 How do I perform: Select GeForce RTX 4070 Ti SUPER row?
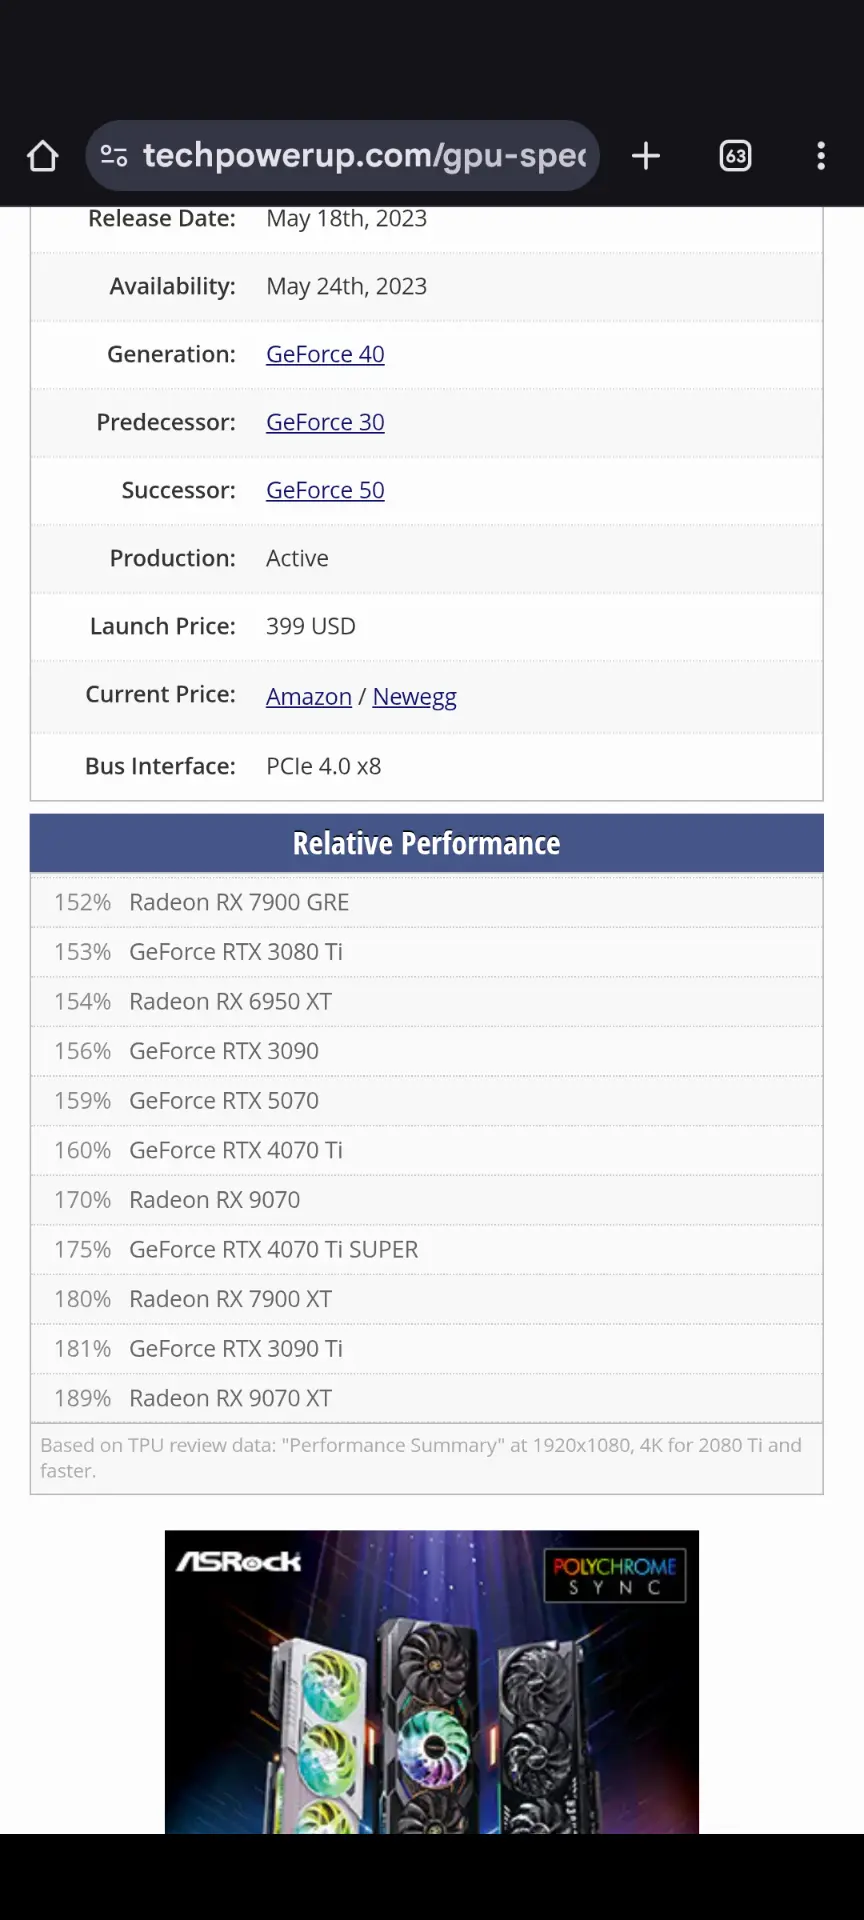273,1250
